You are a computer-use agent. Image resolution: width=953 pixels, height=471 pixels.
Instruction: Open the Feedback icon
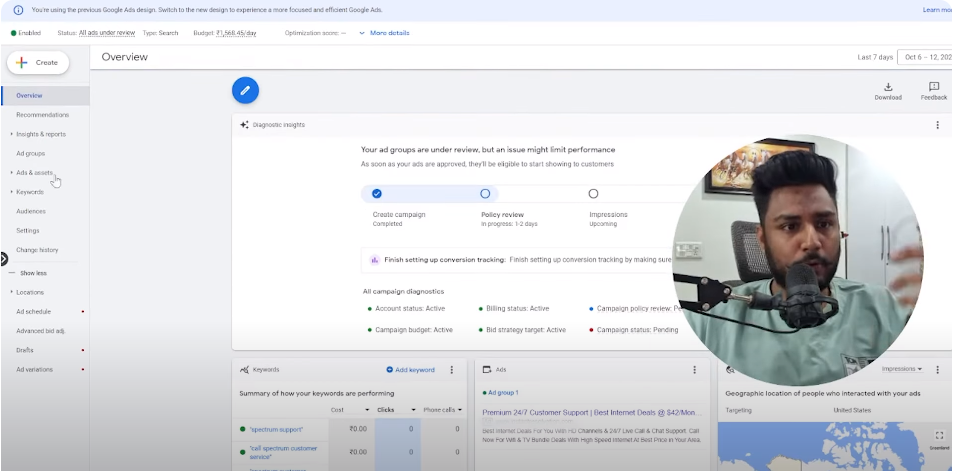(x=934, y=88)
